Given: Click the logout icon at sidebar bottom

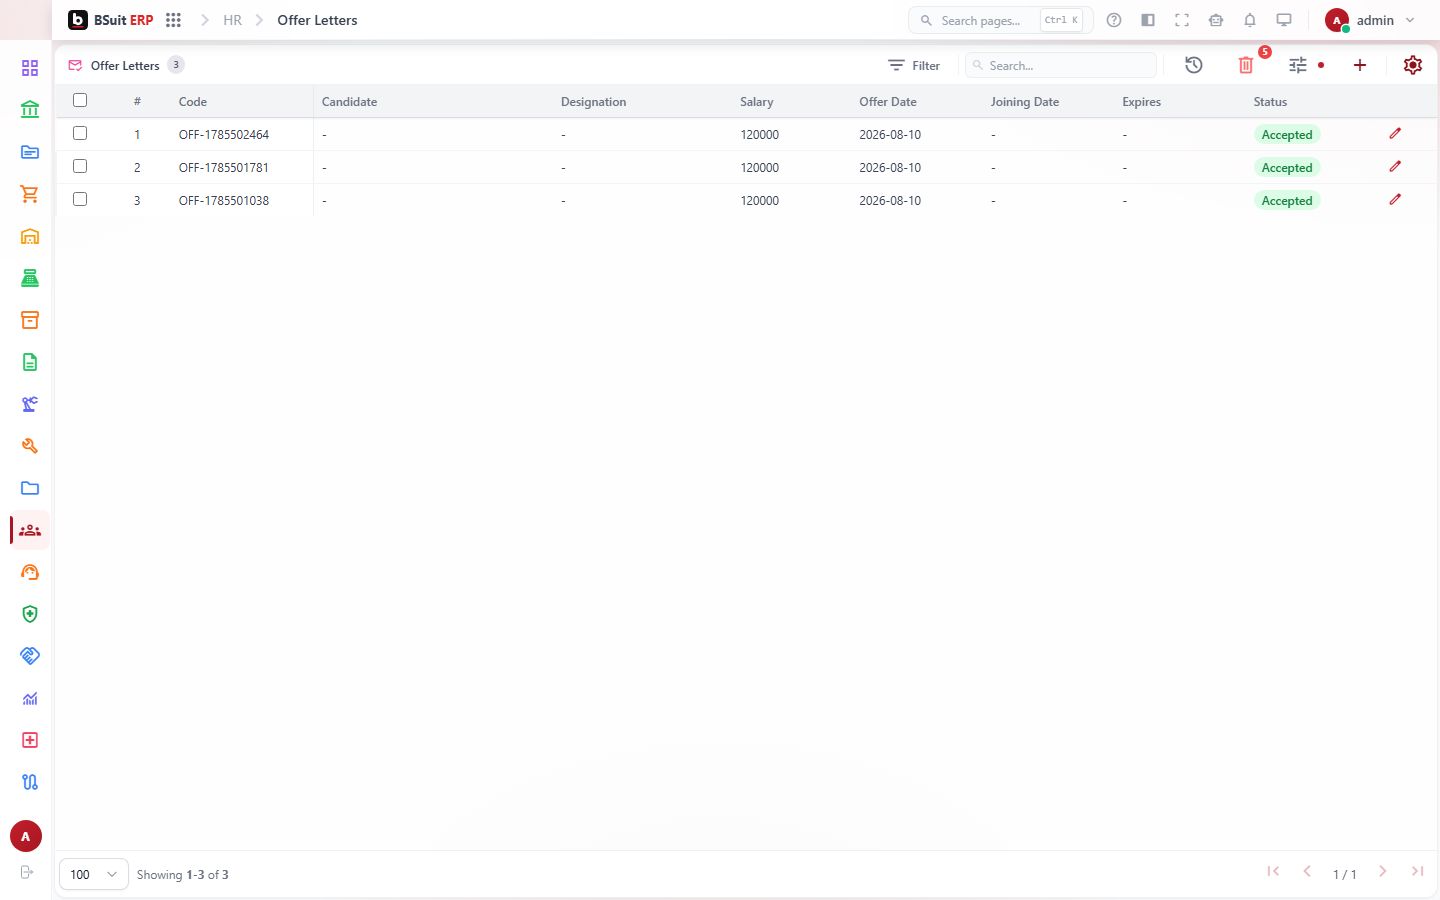Looking at the screenshot, I should (27, 872).
